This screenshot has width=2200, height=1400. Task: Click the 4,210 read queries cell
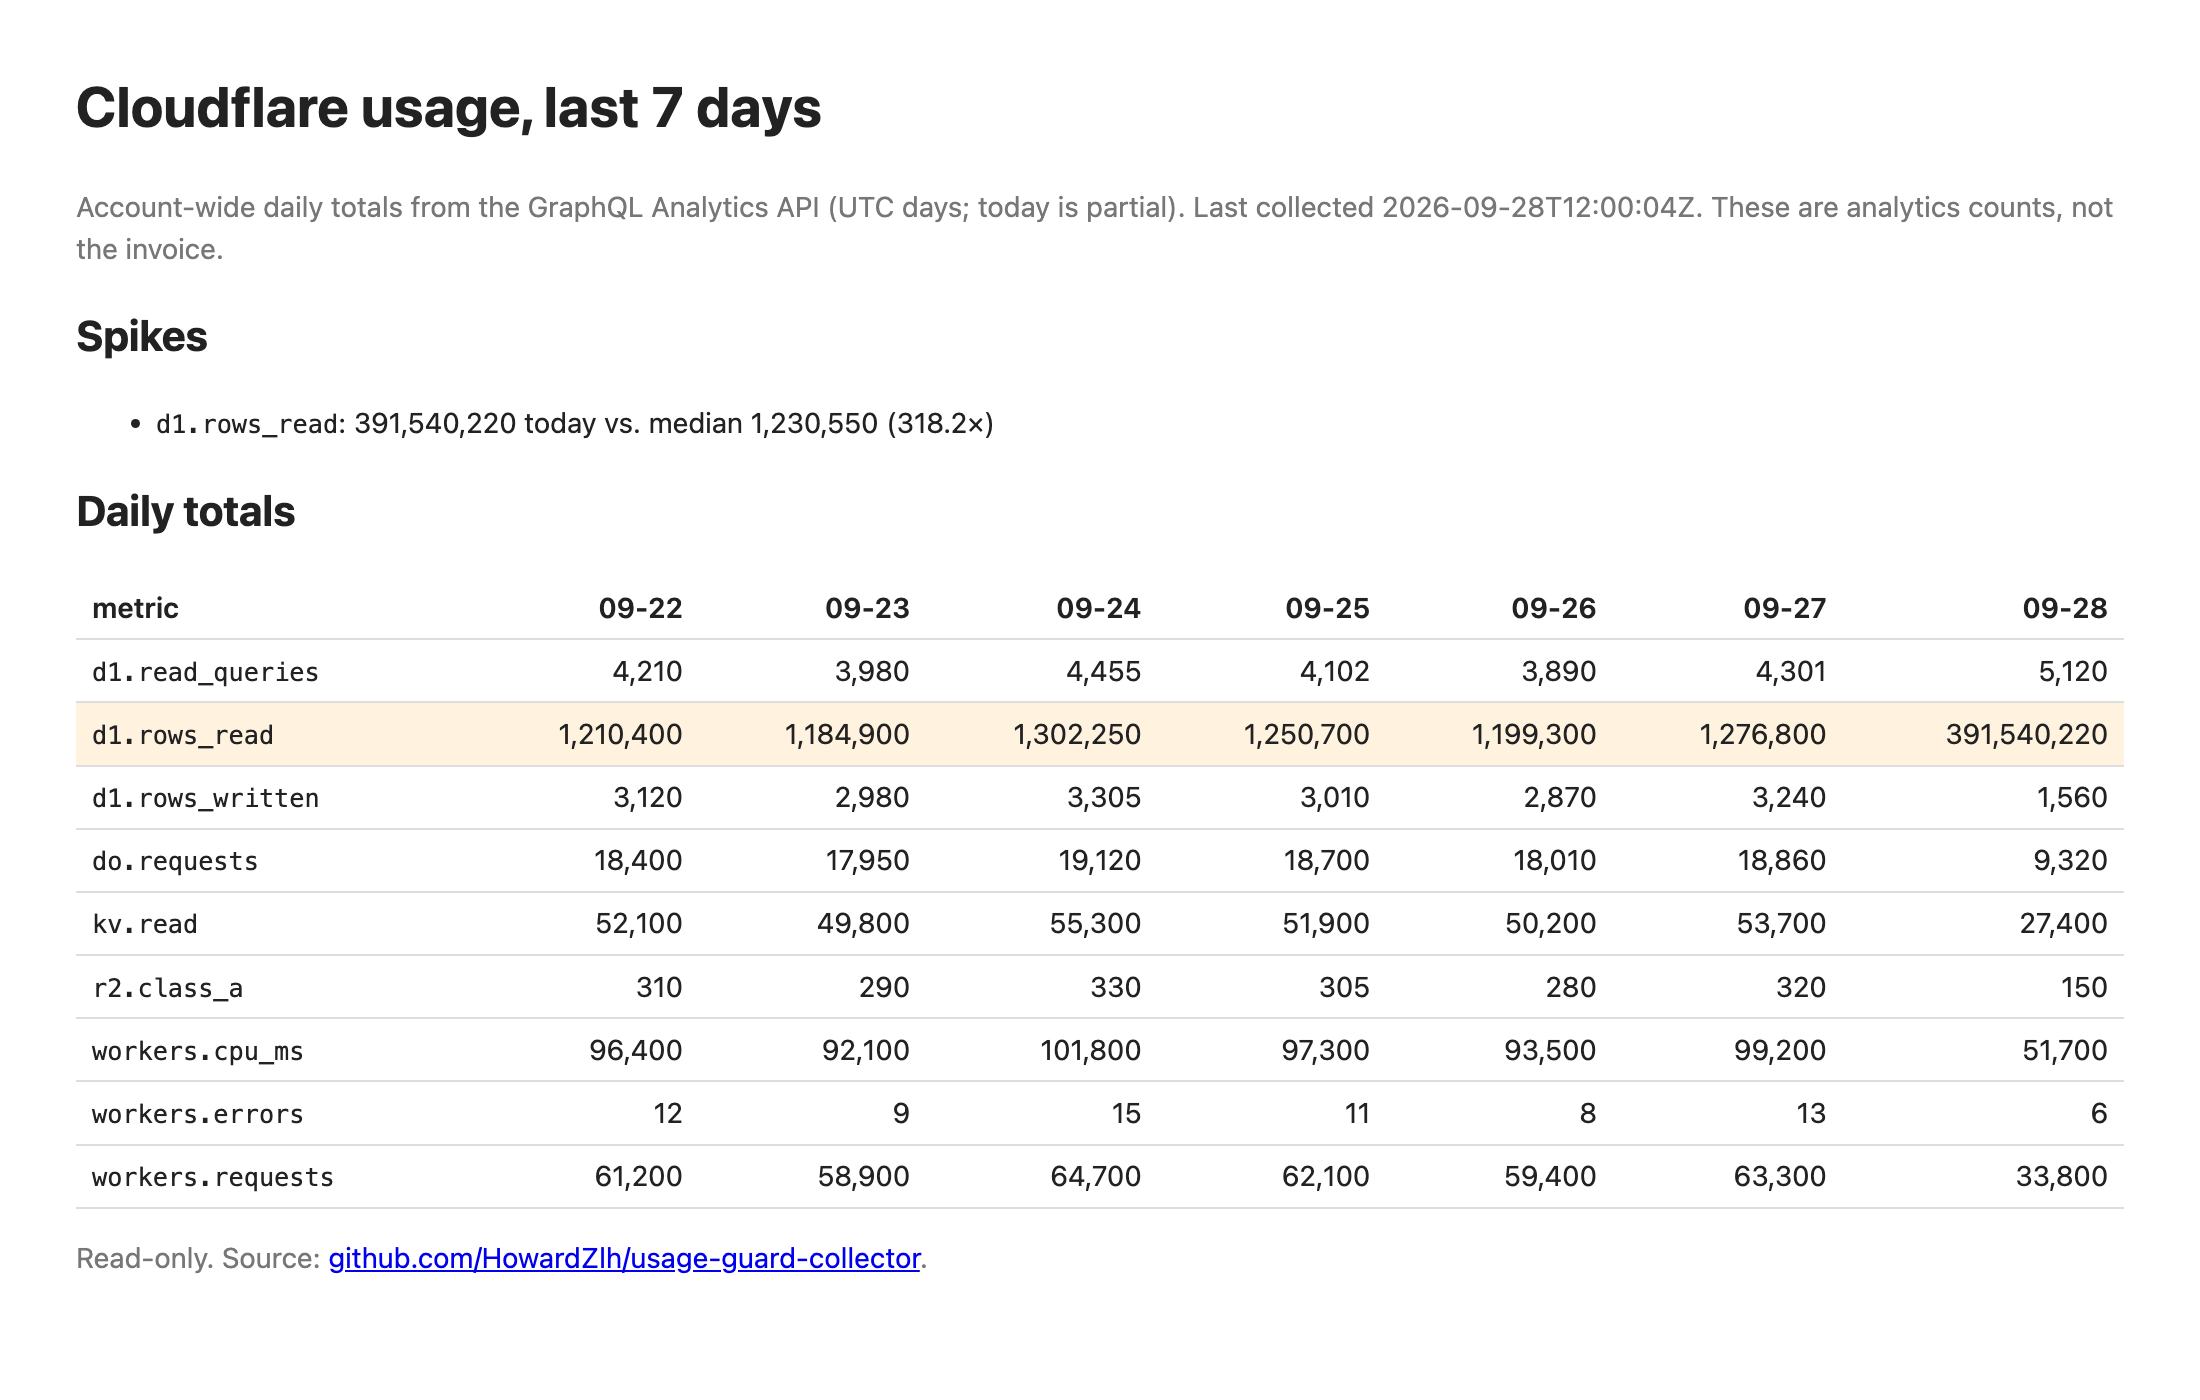coord(647,672)
